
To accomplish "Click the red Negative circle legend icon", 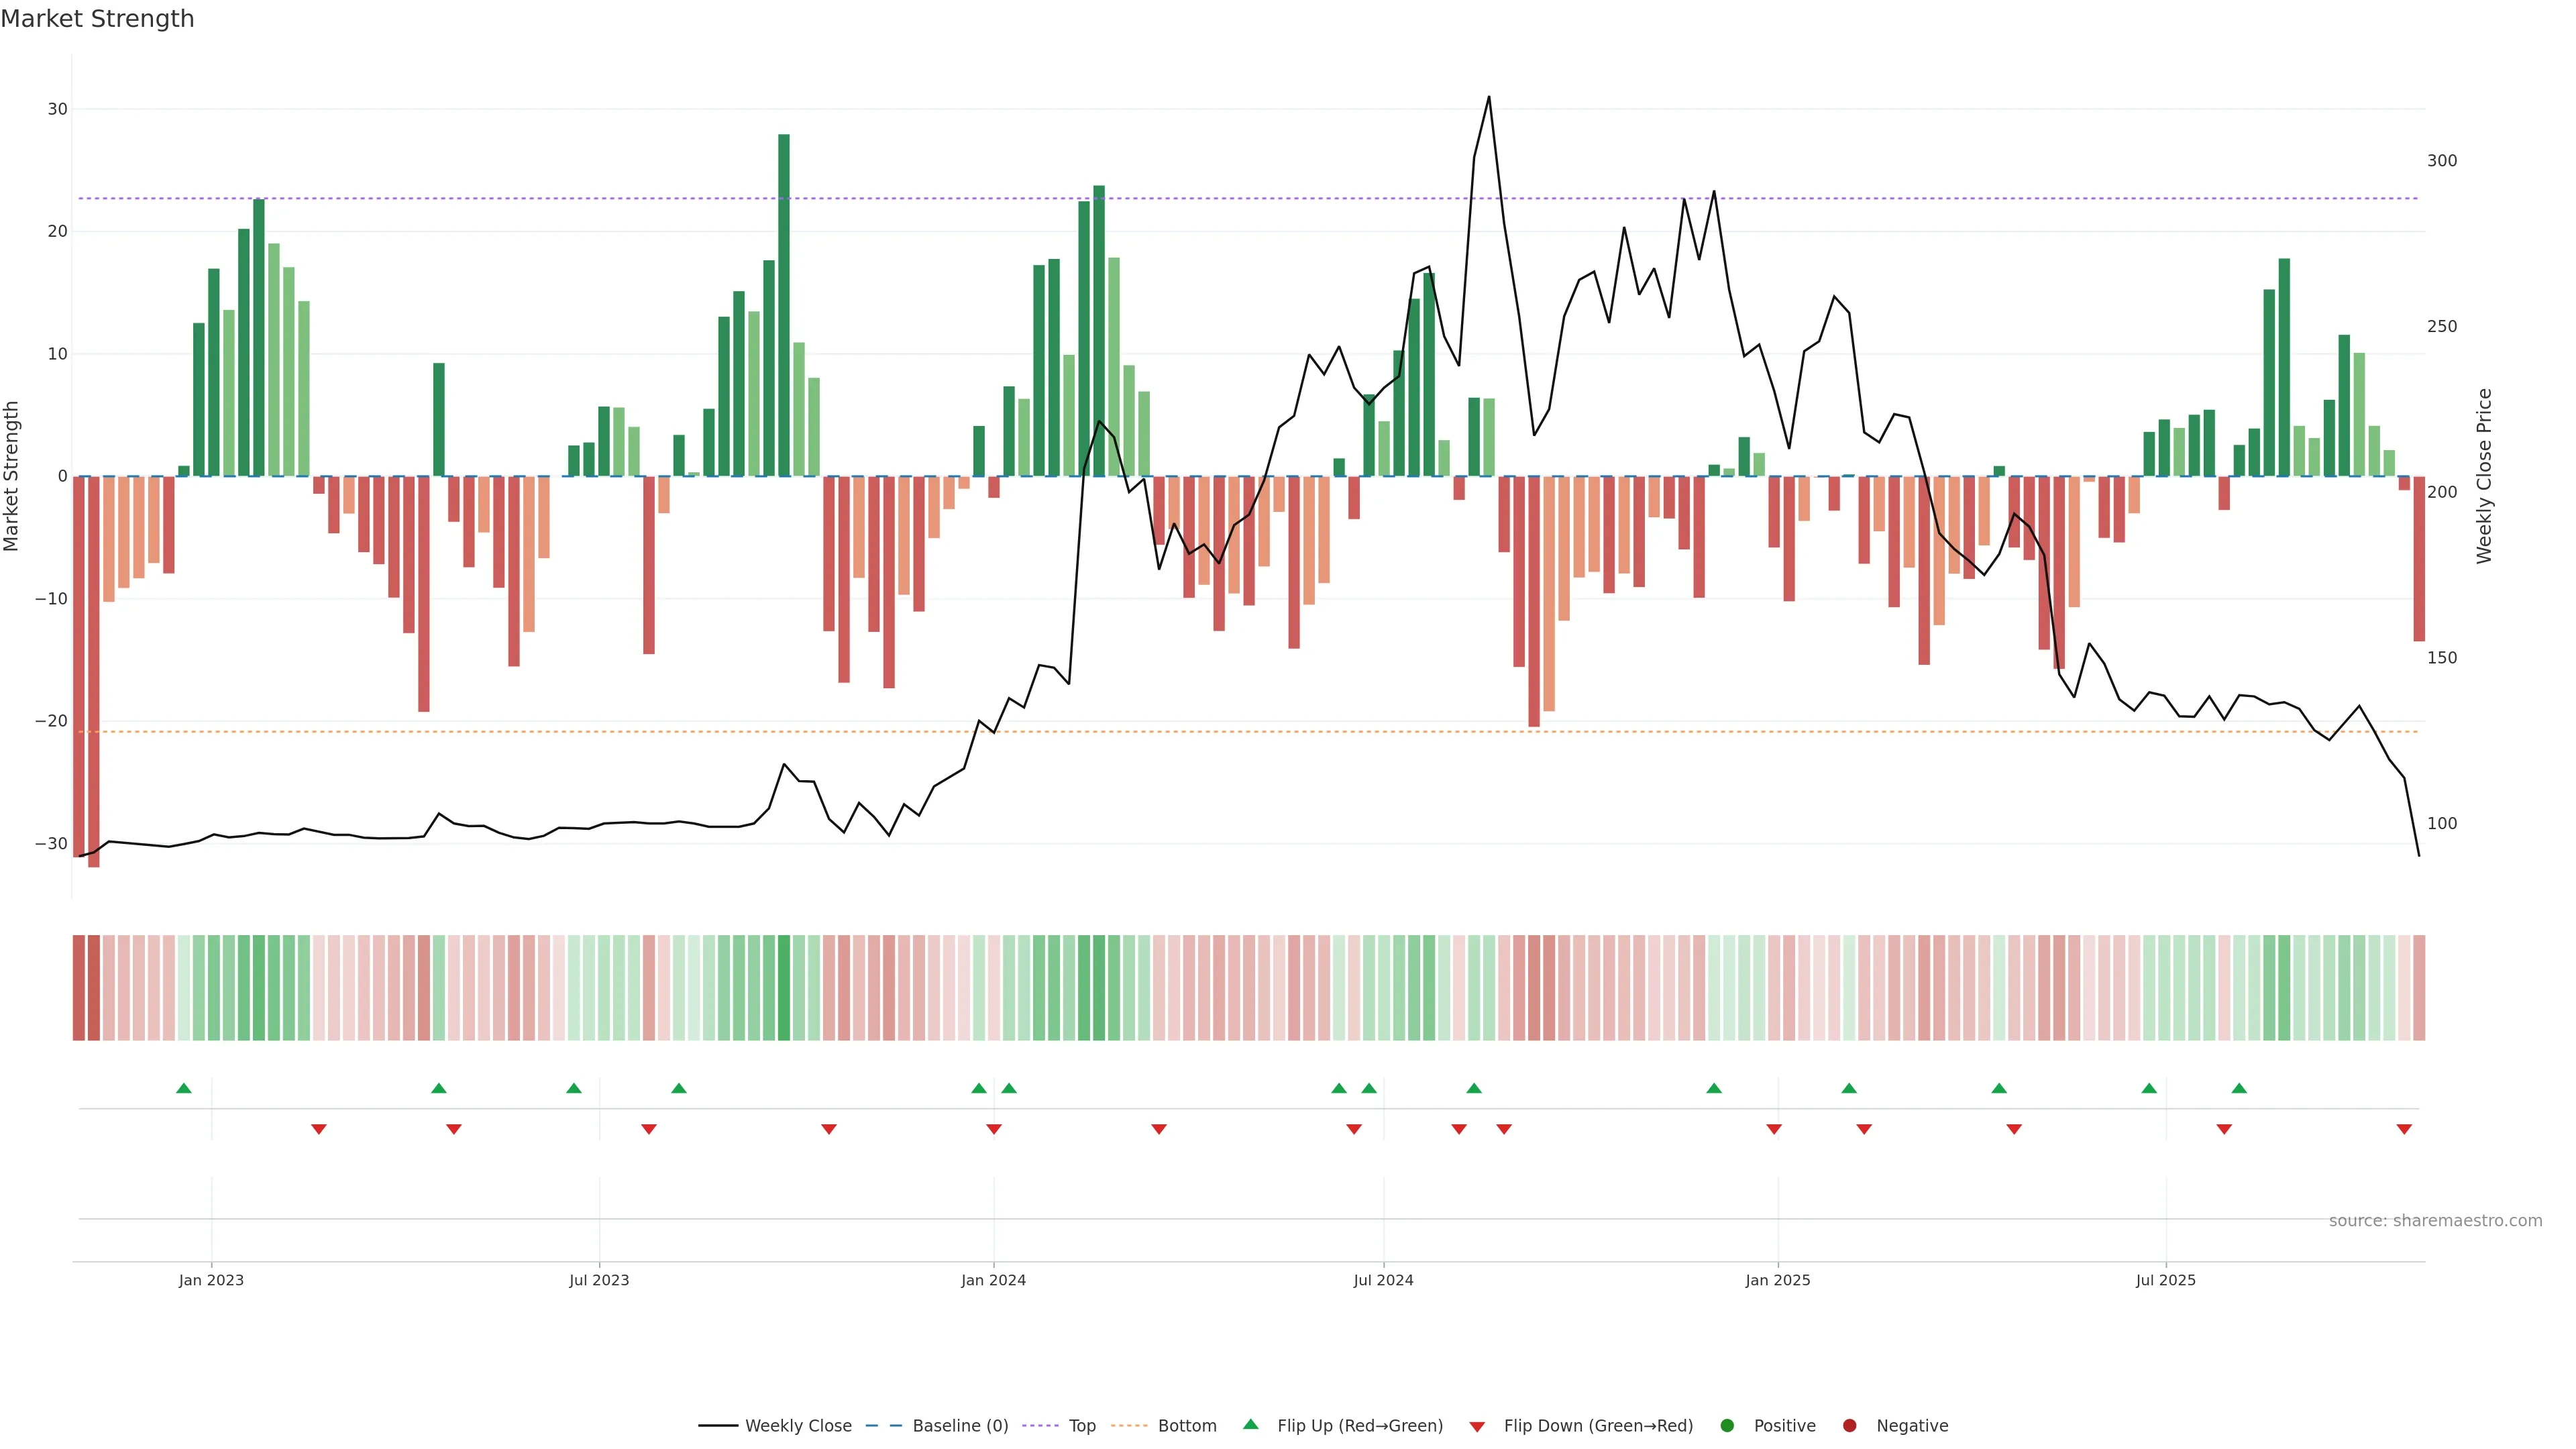I will click(1849, 1426).
